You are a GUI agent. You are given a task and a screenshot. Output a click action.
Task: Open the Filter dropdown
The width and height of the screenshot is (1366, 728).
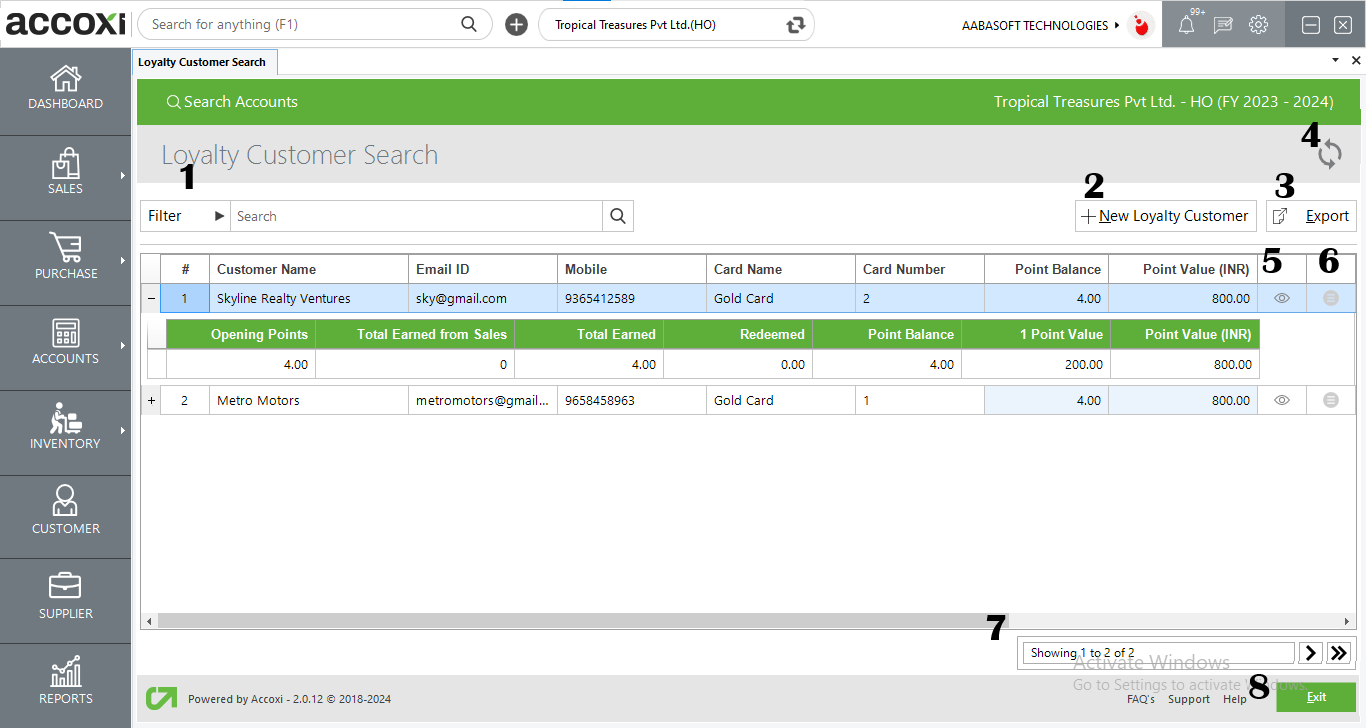pos(185,215)
